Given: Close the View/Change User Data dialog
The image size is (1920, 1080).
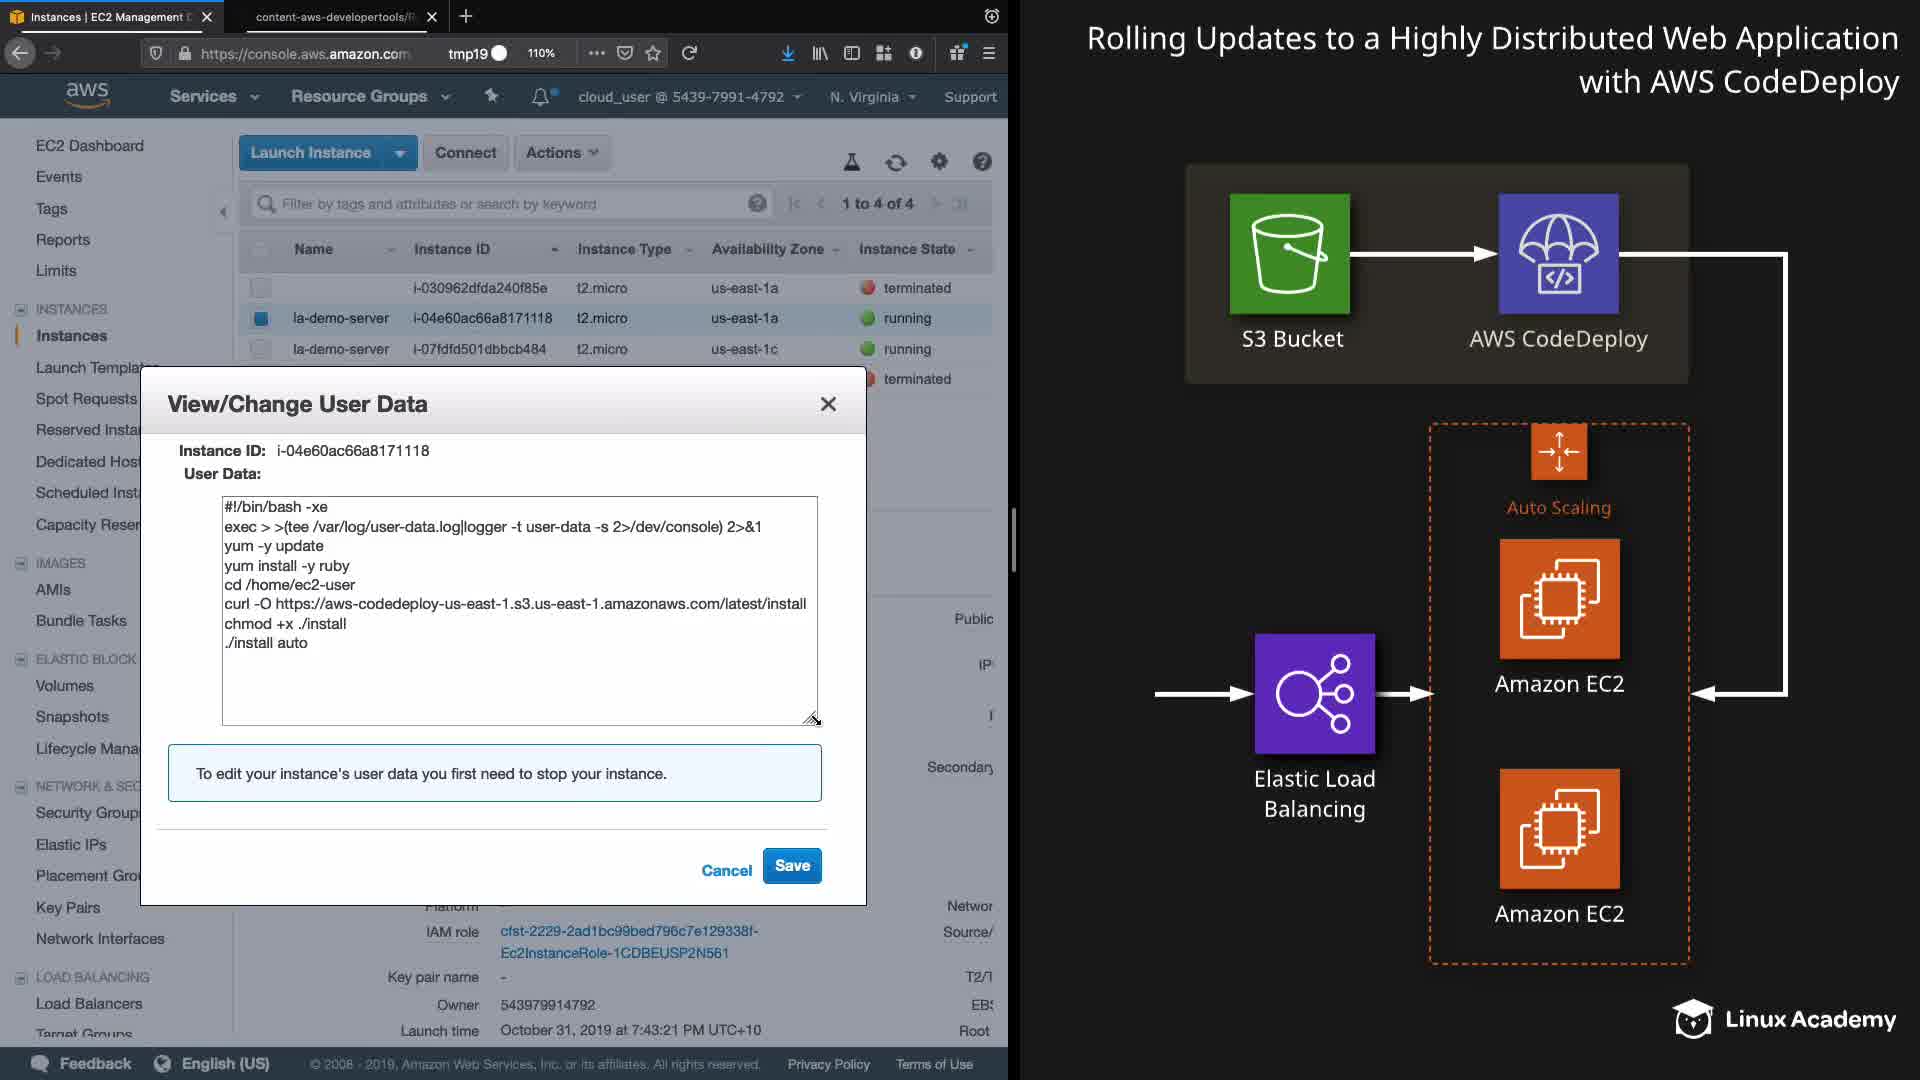Looking at the screenshot, I should coord(828,404).
